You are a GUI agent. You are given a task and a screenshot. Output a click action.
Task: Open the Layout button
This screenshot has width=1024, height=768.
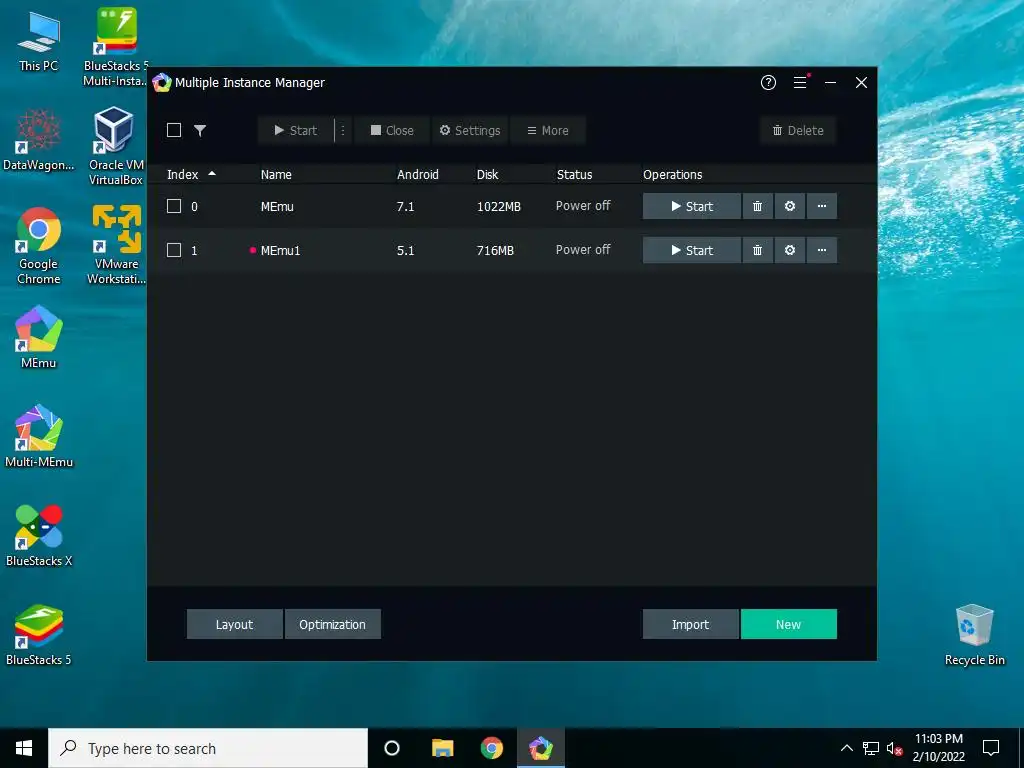coord(234,624)
